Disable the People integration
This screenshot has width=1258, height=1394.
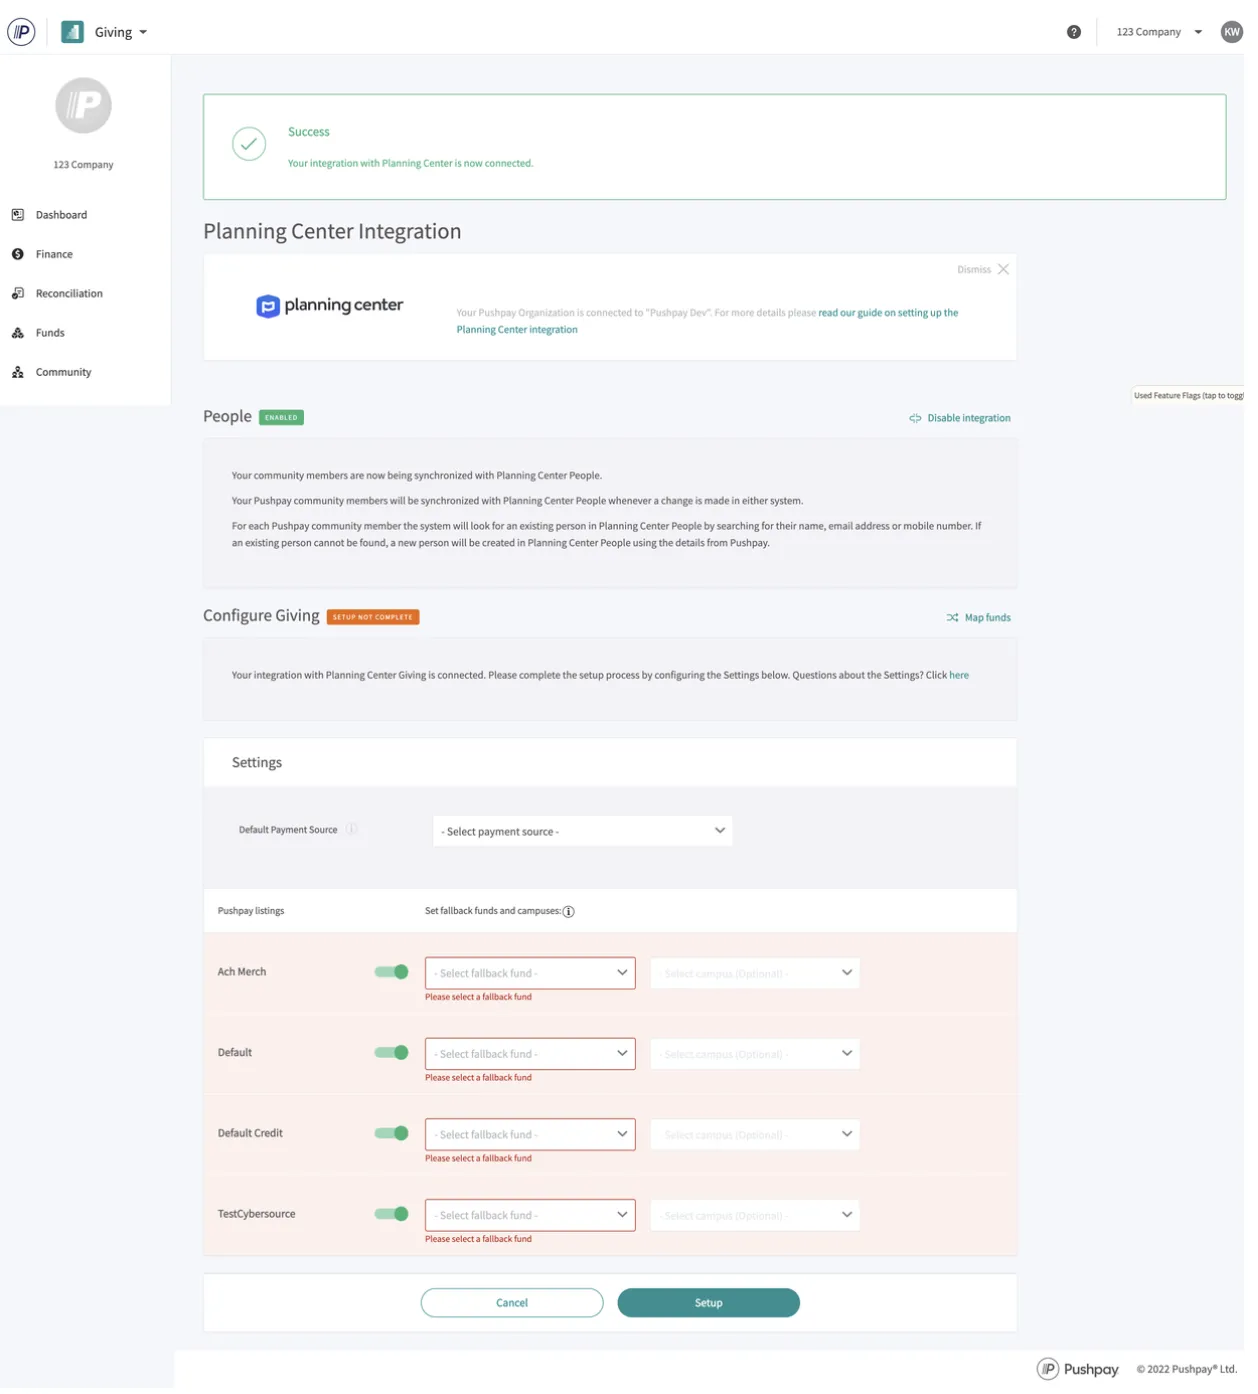pos(958,417)
